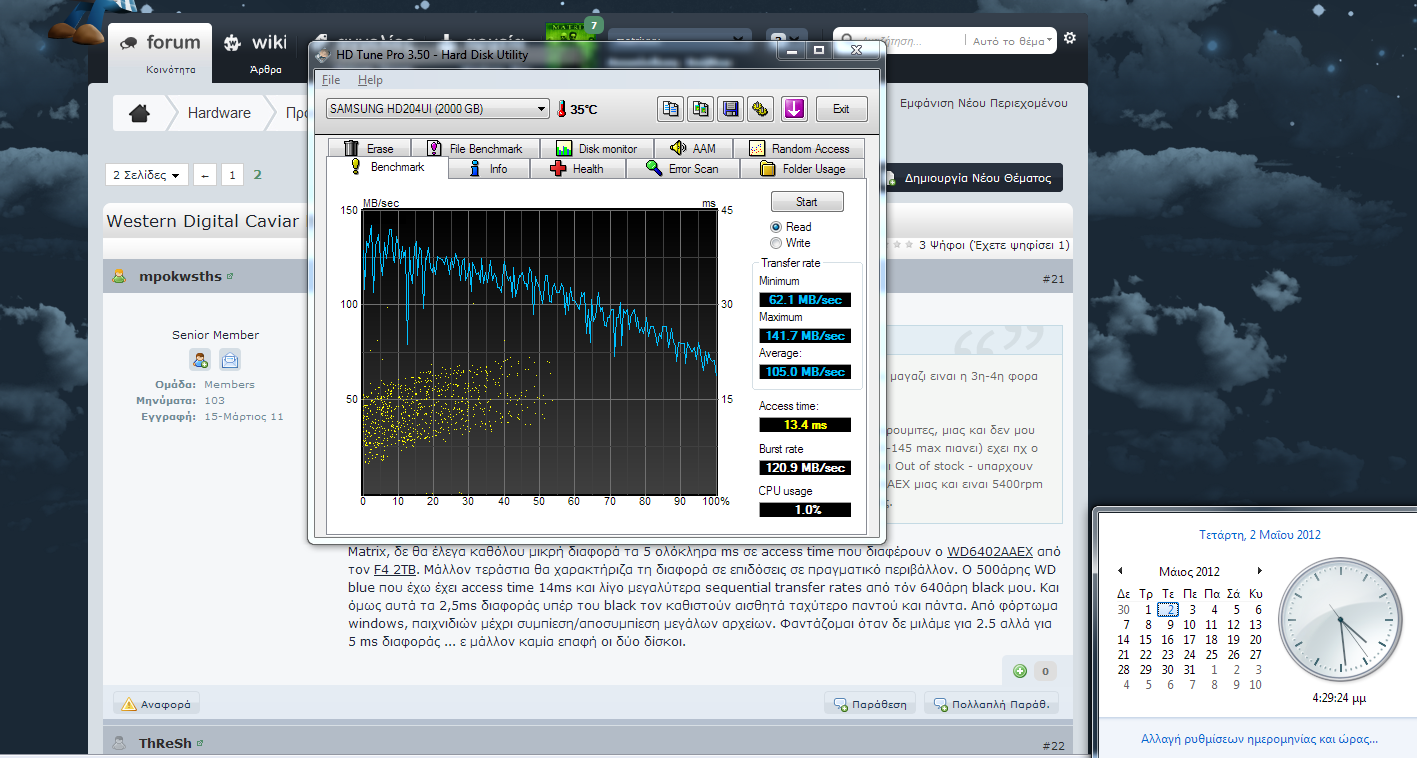The height and width of the screenshot is (758, 1417).
Task: Open the File menu in HD Tune
Action: (x=330, y=80)
